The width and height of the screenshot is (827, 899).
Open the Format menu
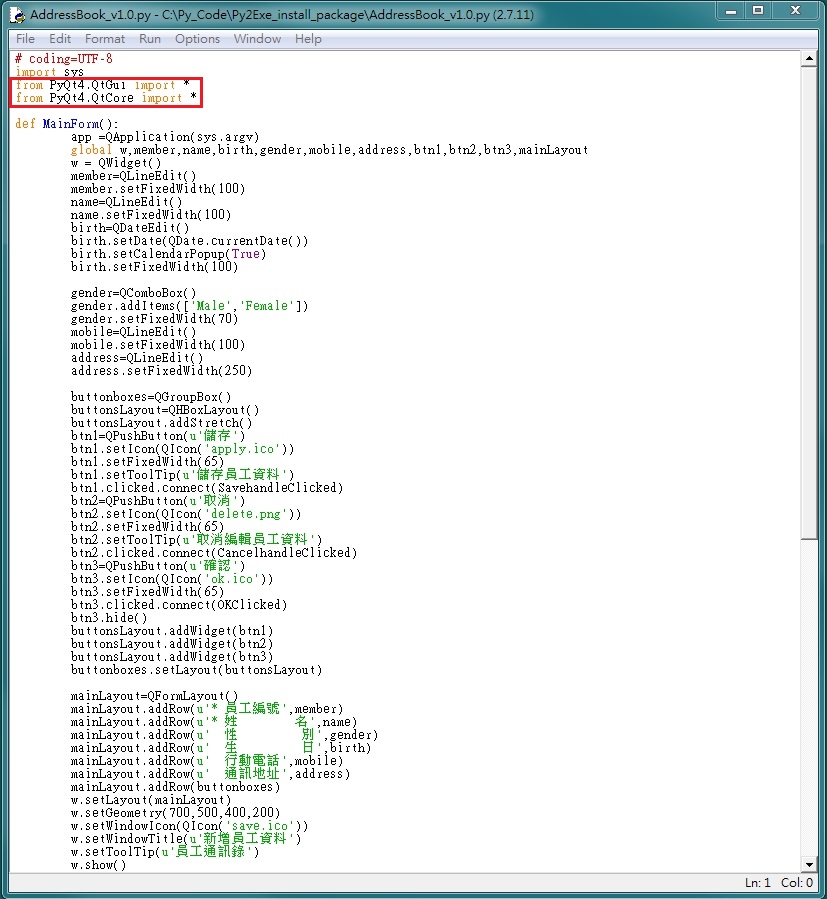click(x=104, y=39)
